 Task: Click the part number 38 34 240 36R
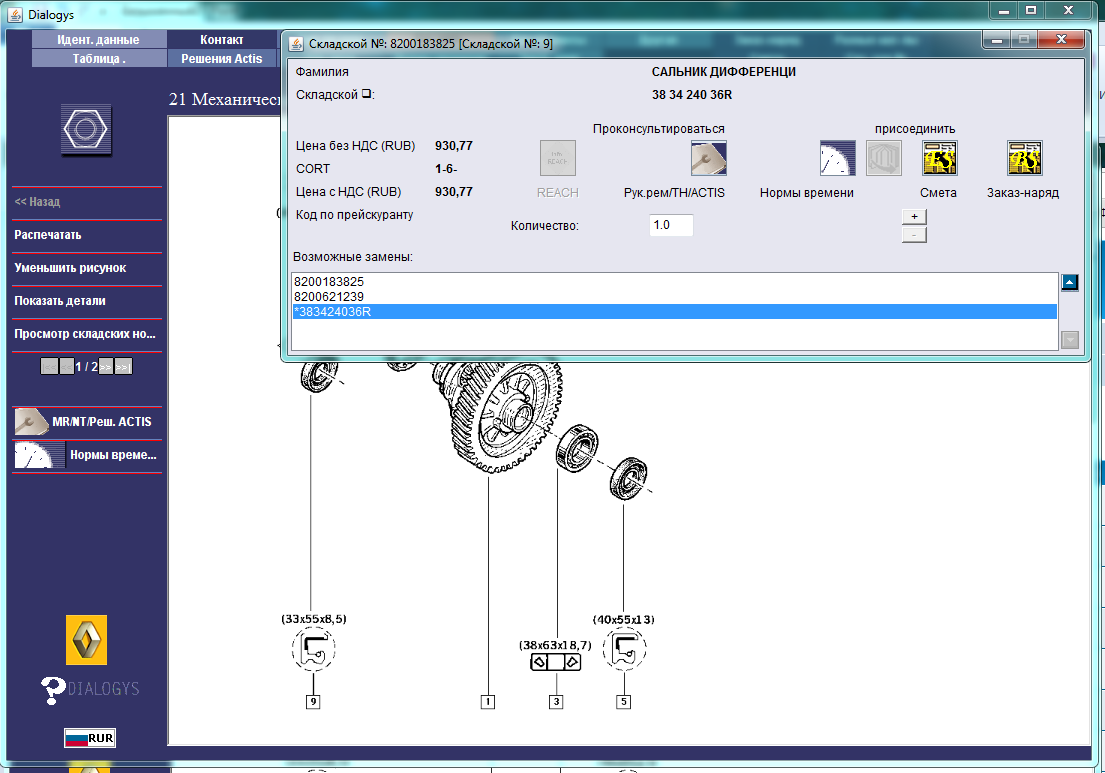tap(691, 94)
